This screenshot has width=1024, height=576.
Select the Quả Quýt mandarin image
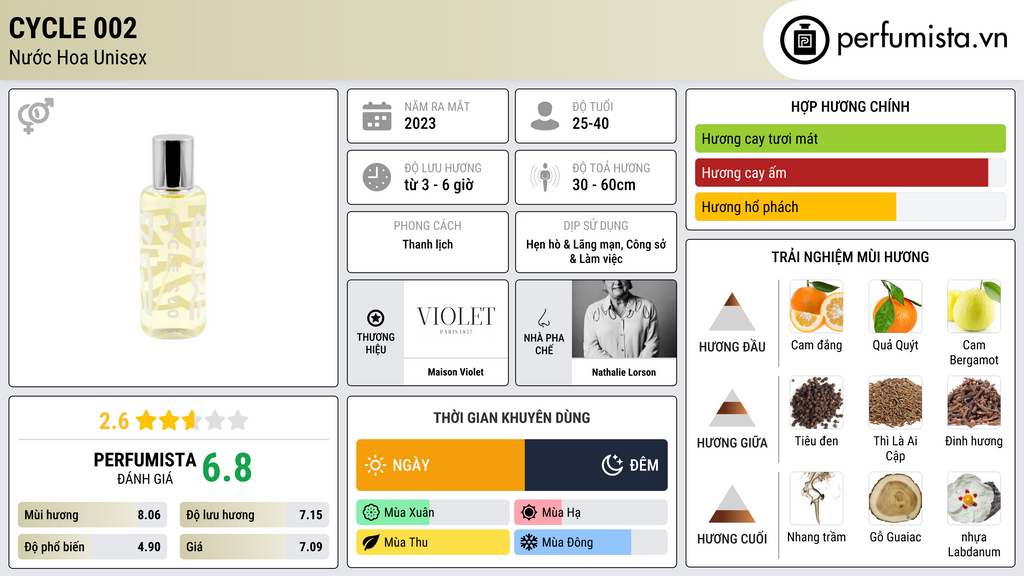pyautogui.click(x=895, y=307)
